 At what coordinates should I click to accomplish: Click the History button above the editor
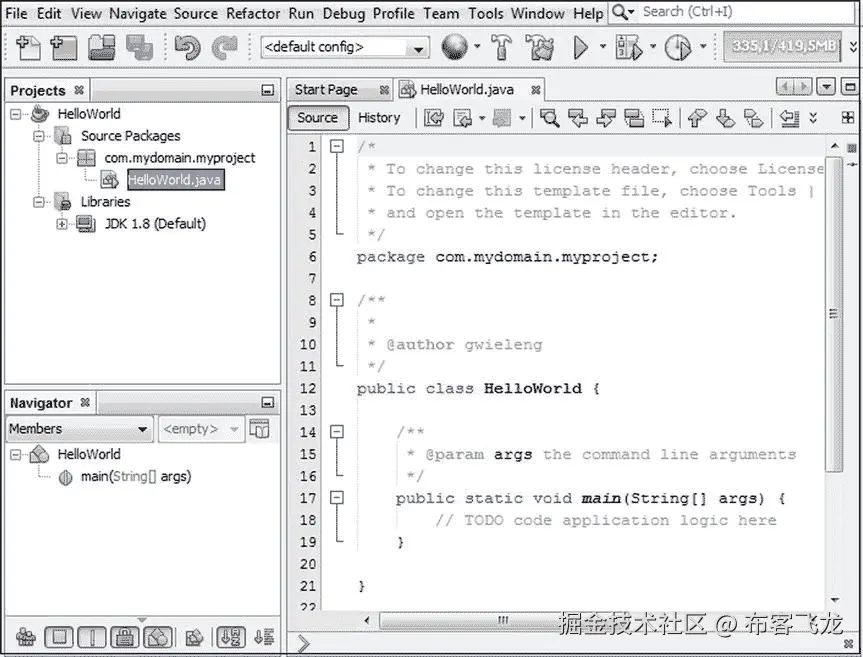(x=380, y=117)
